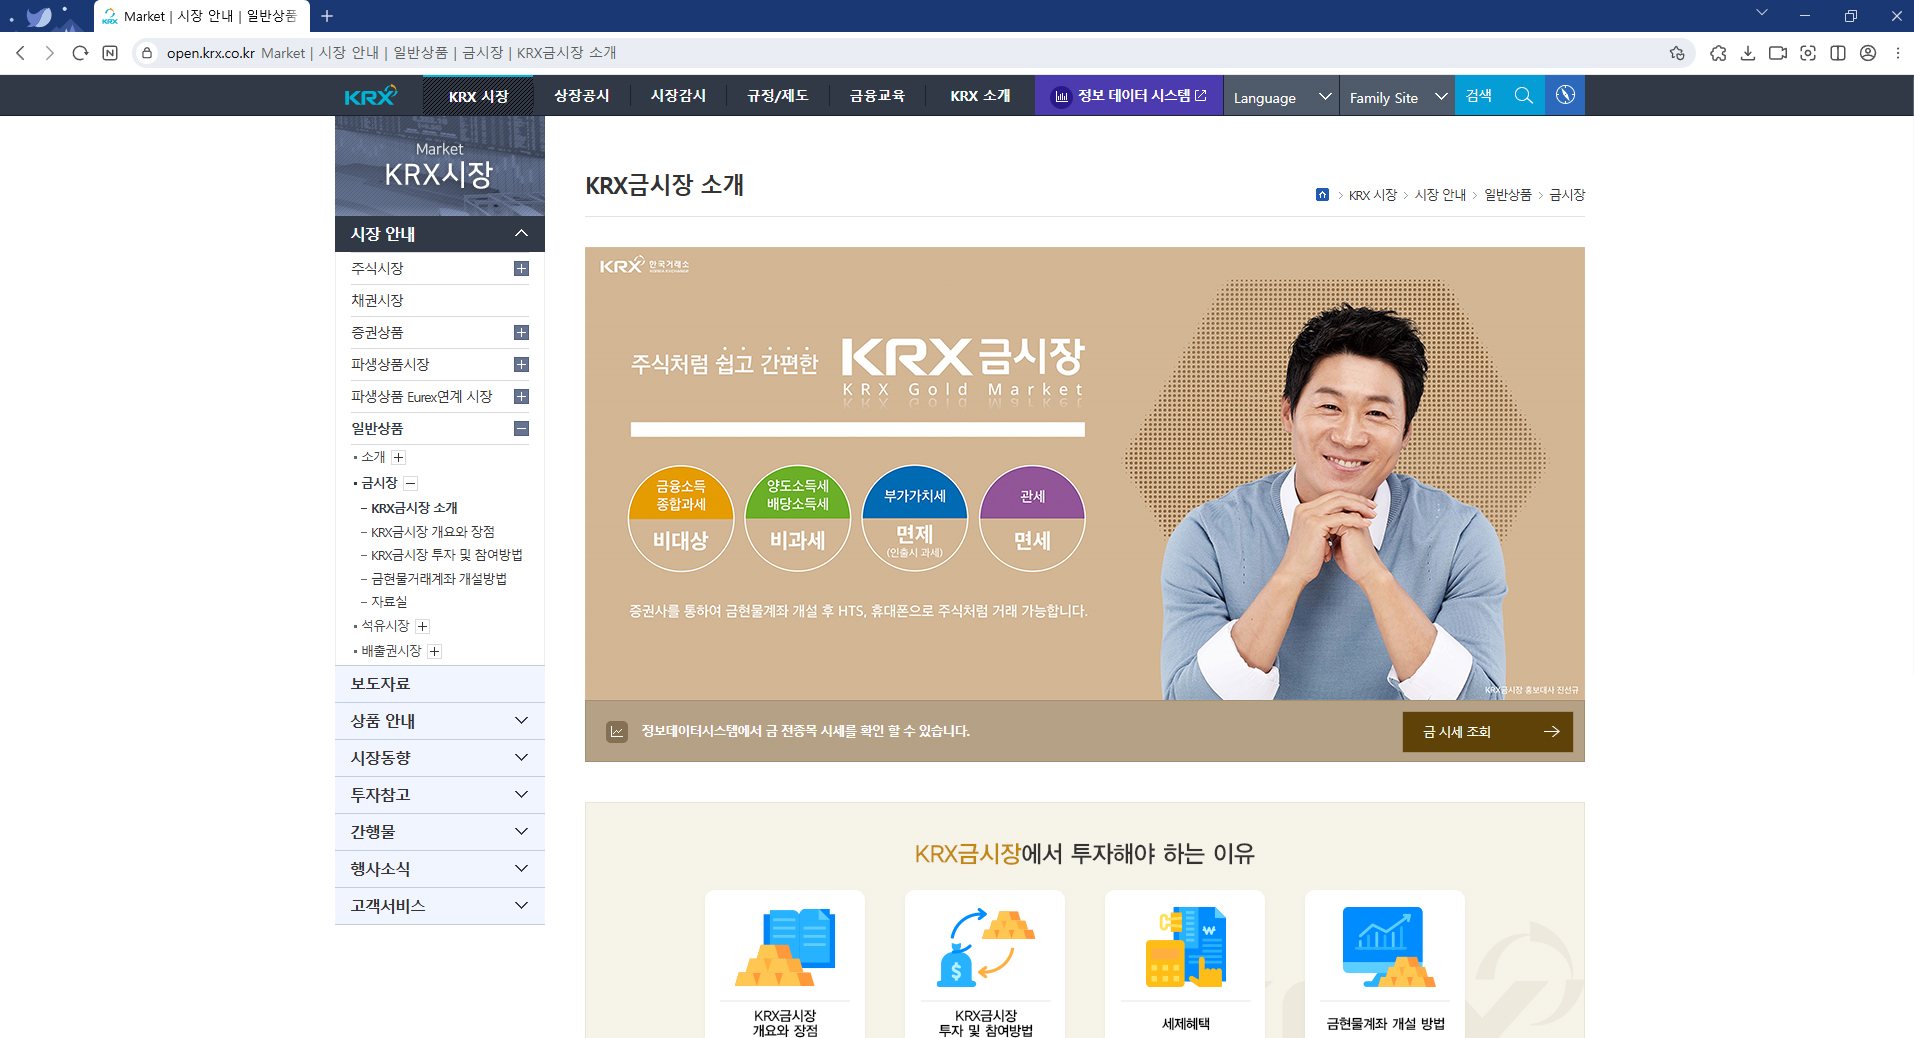Click KRX금시장 투자 및 참여방법 card icon

985,947
